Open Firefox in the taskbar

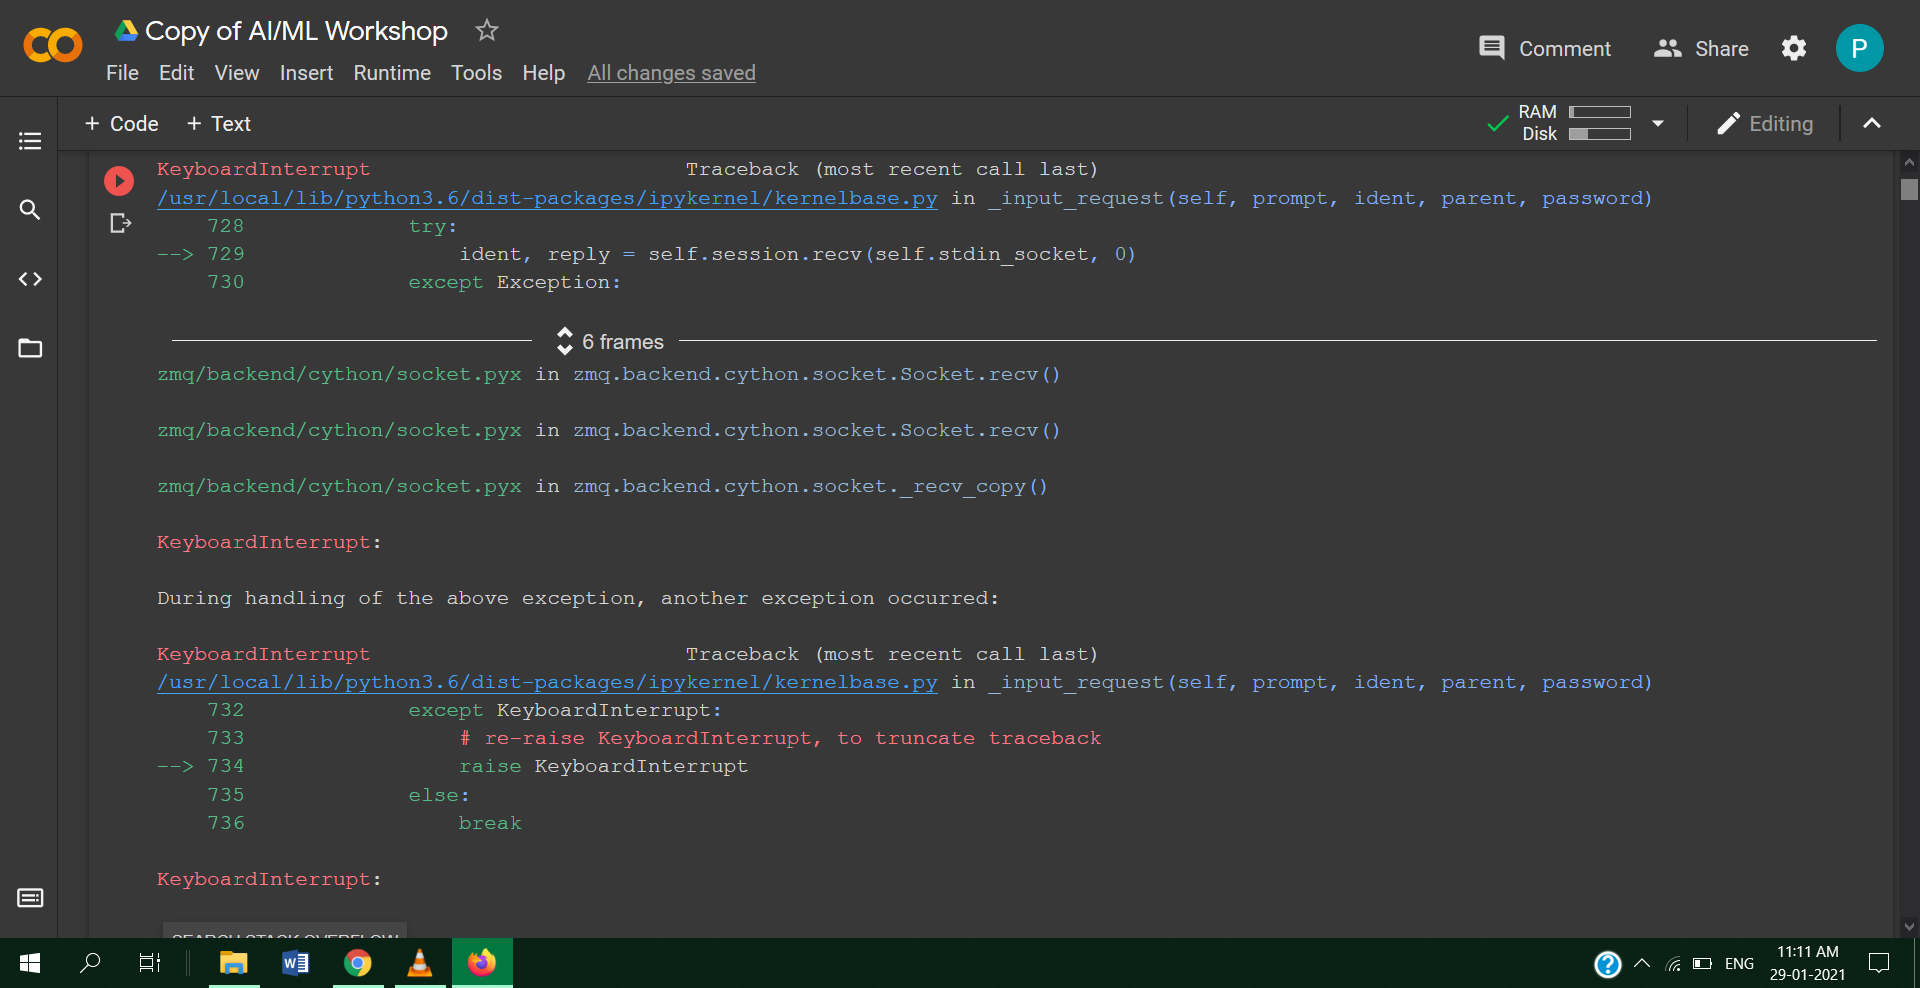click(x=482, y=963)
